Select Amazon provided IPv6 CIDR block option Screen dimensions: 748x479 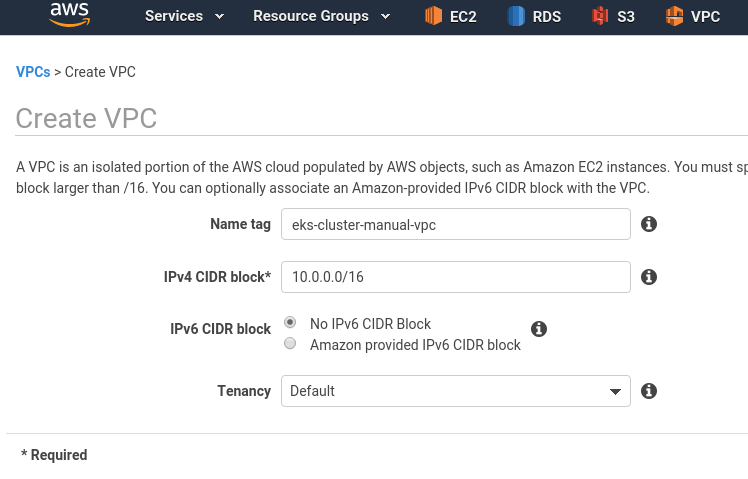tap(290, 343)
